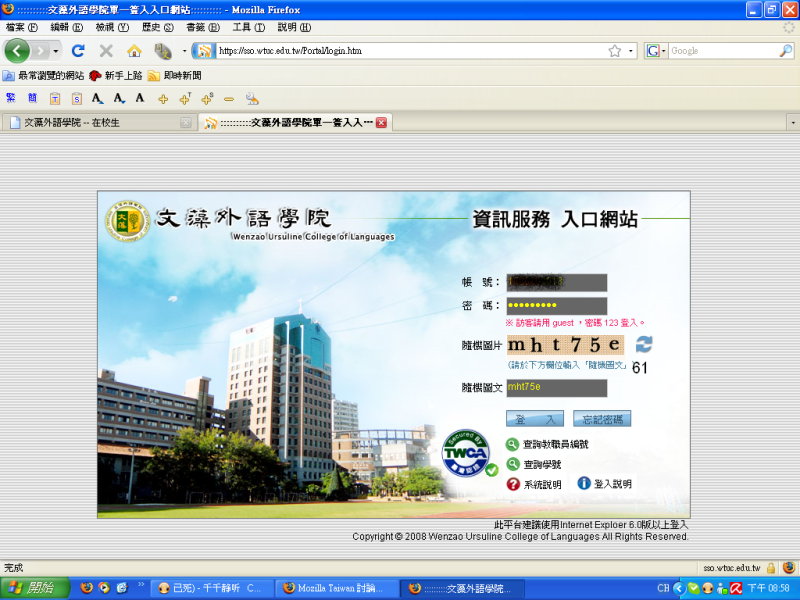
Task: Open the list-all-tabs dropdown
Action: (792, 122)
